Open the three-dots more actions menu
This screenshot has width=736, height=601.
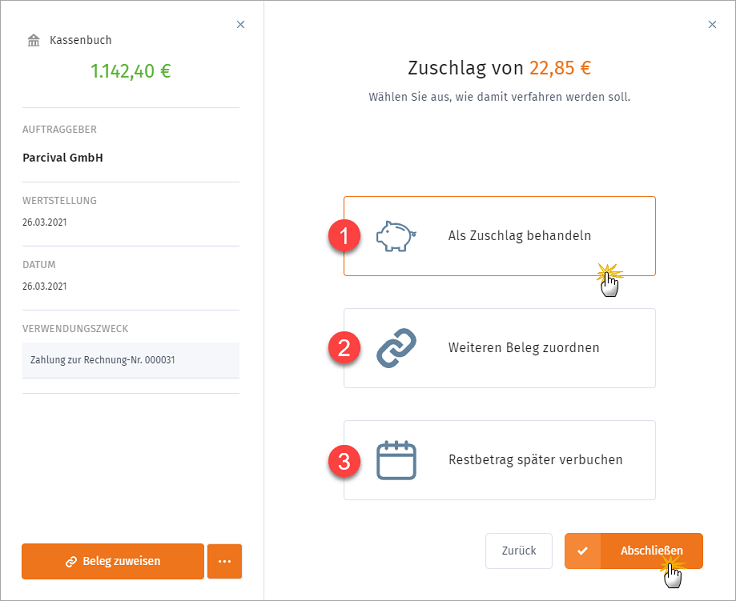click(224, 562)
